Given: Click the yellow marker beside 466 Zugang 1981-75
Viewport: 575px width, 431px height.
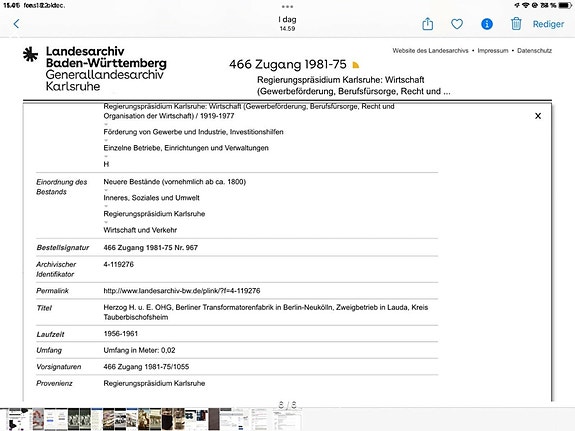Looking at the screenshot, I should pos(355,65).
